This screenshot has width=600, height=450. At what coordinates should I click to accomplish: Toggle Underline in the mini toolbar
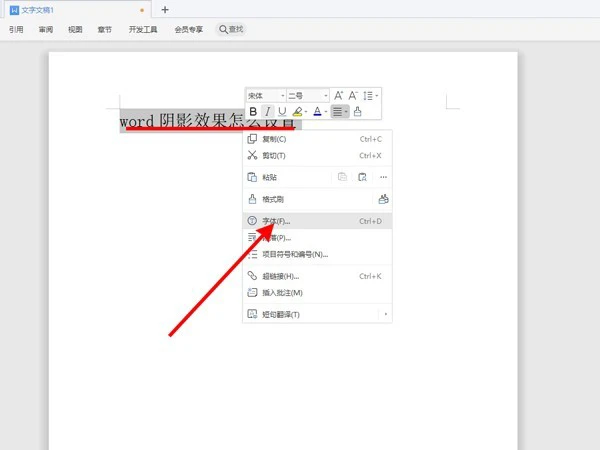point(282,111)
